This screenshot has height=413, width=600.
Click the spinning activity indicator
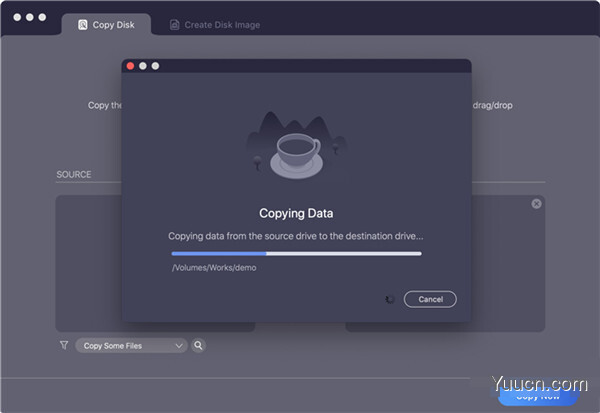(390, 299)
